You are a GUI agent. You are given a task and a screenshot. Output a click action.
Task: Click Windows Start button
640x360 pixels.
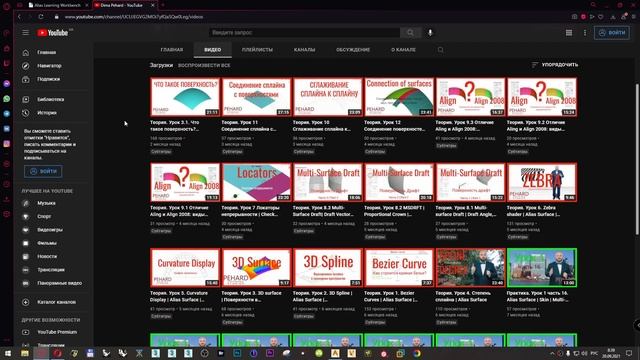click(x=8, y=353)
